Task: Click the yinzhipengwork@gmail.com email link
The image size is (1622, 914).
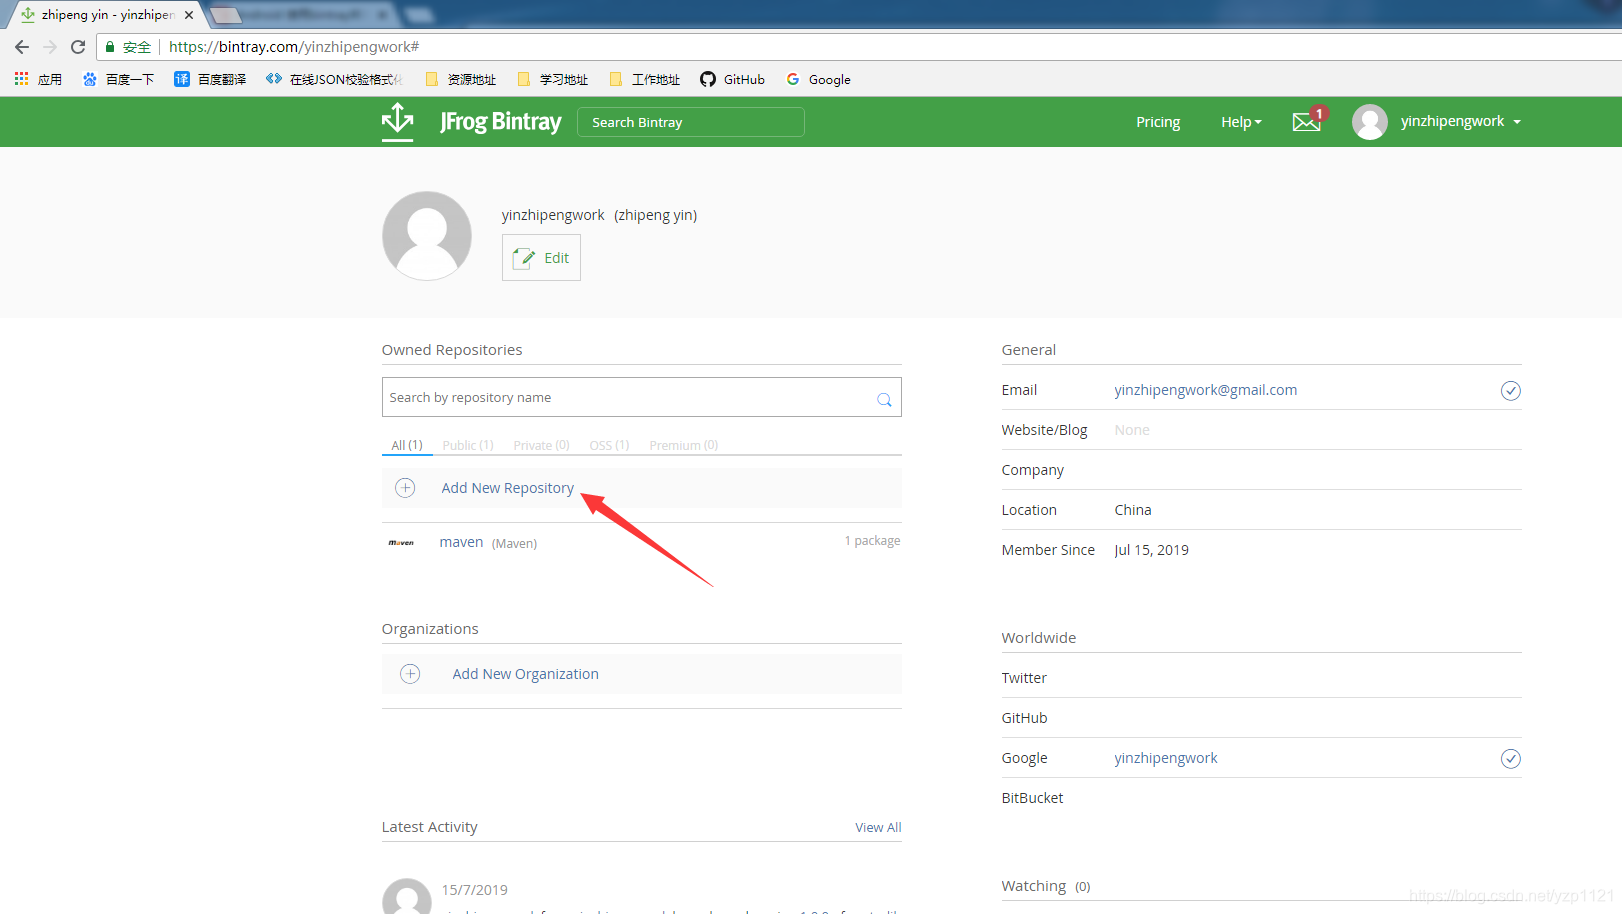Action: 1205,390
